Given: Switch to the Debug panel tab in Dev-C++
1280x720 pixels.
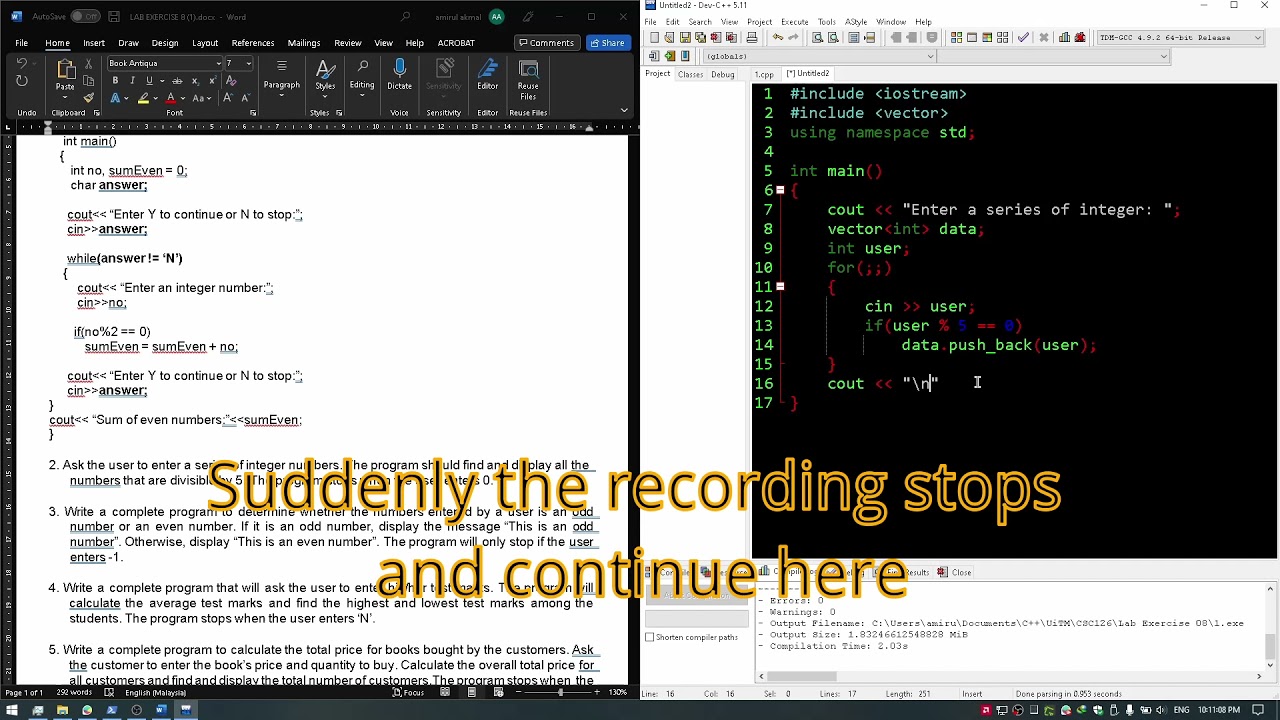Looking at the screenshot, I should (x=722, y=74).
